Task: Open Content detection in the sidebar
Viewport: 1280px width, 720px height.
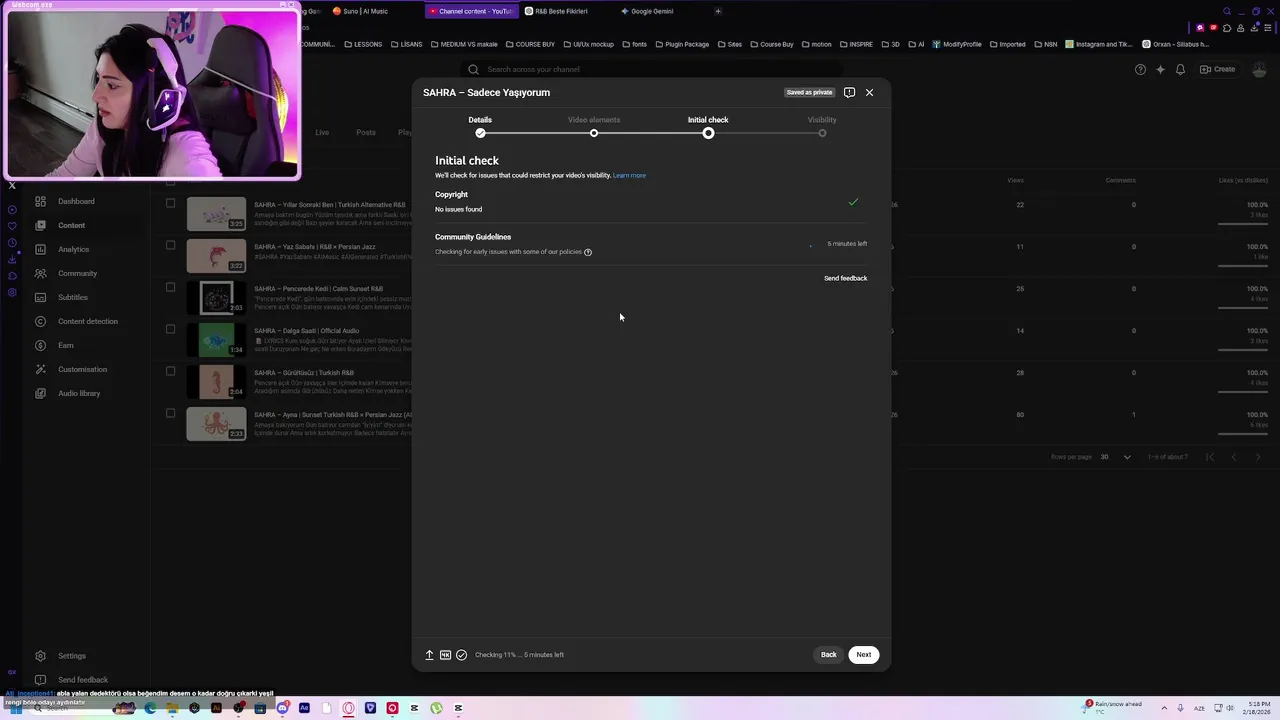Action: (x=87, y=321)
